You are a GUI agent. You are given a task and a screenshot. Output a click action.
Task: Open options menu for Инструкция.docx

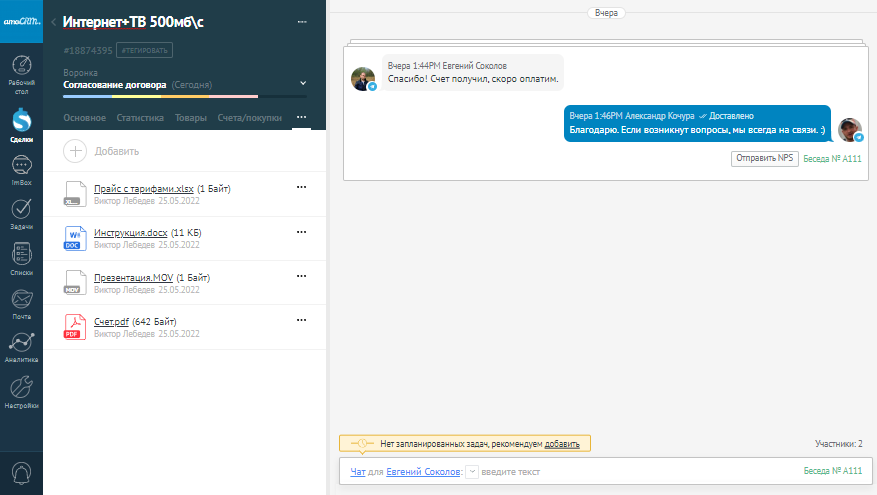point(301,232)
